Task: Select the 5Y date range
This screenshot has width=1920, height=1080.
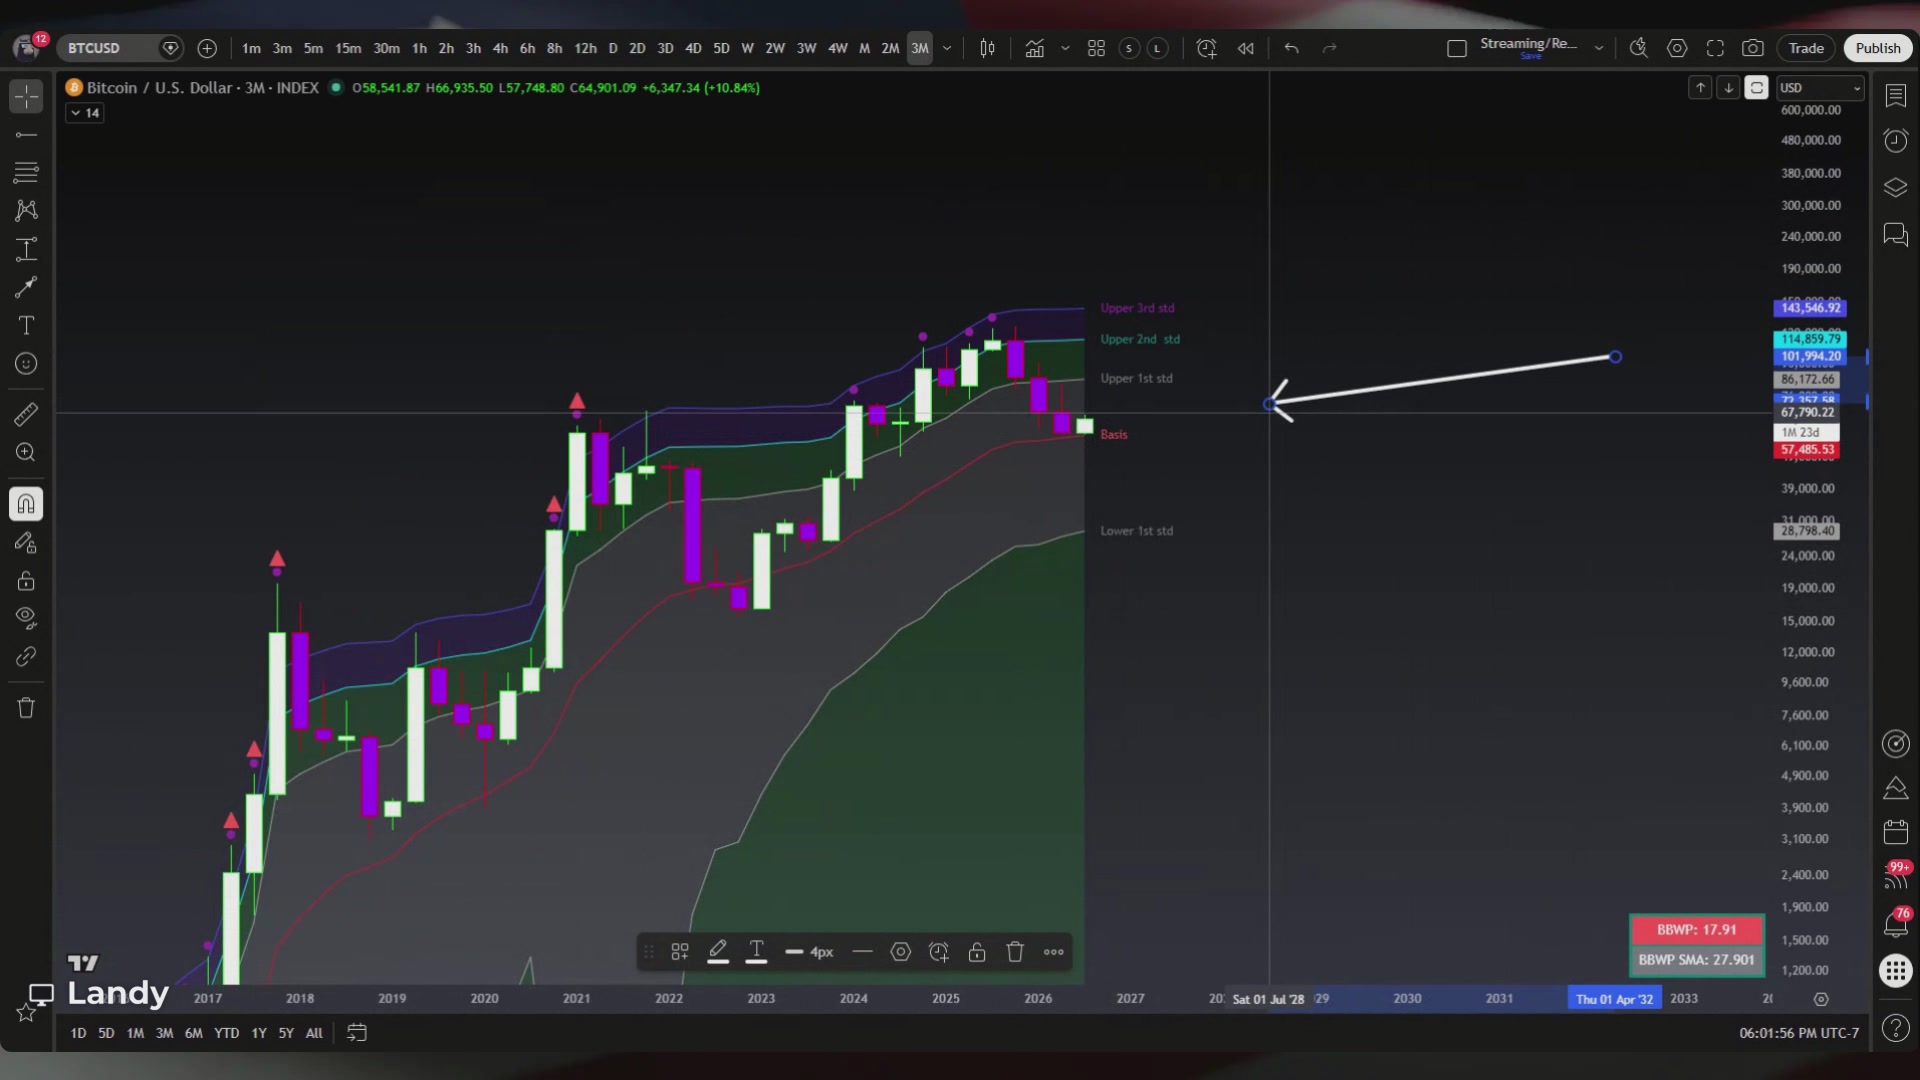Action: tap(286, 1033)
